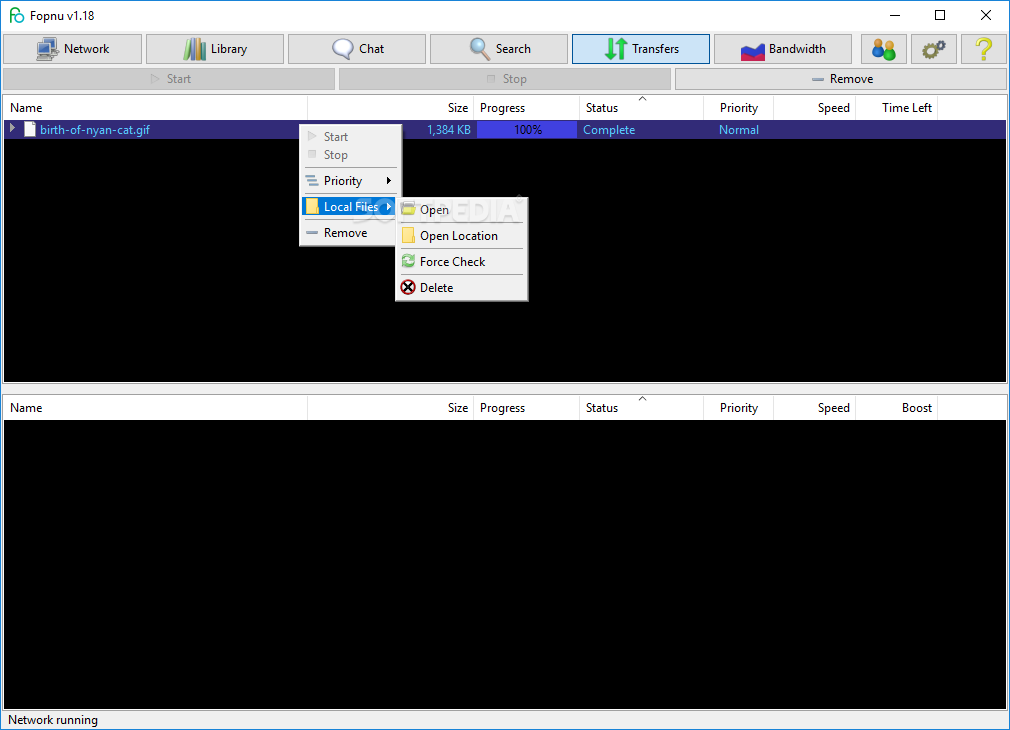Click the Normal priority cell
Image resolution: width=1010 pixels, height=730 pixels.
(x=738, y=130)
